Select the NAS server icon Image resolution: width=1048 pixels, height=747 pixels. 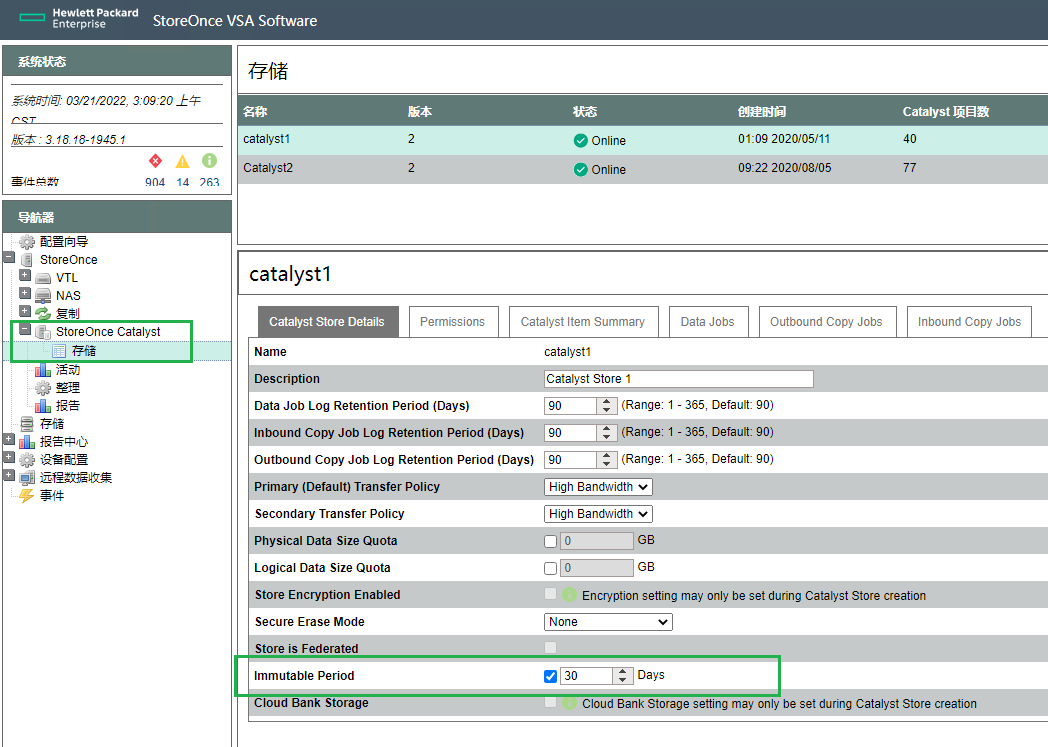click(x=43, y=295)
